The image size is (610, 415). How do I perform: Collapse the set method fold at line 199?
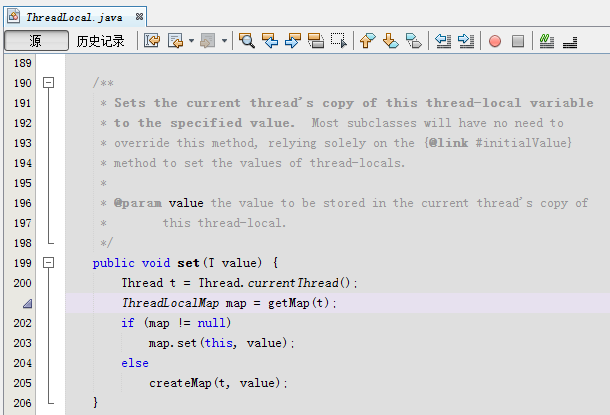[49, 263]
